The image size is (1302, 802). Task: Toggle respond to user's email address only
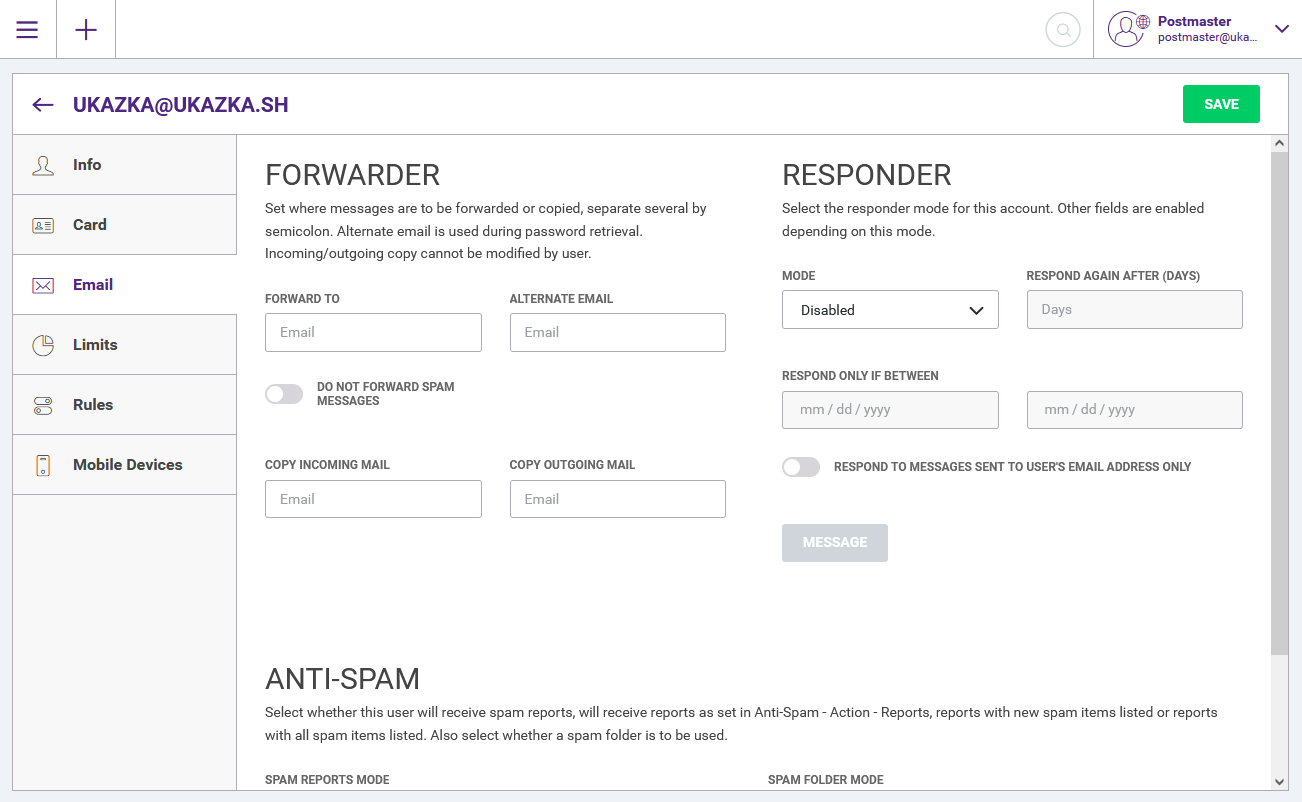(801, 467)
